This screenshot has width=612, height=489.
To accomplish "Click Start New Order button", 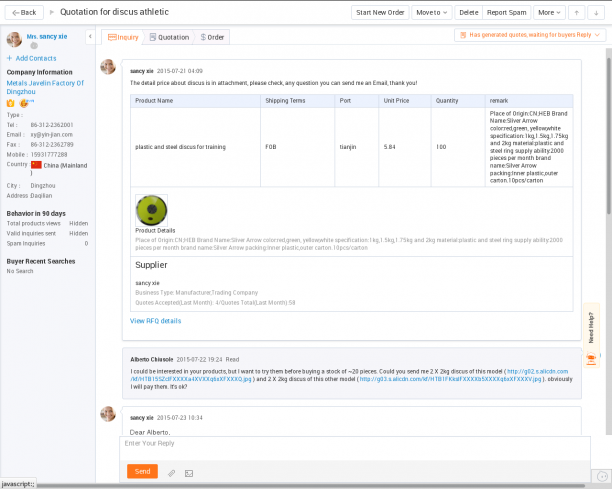I will (x=380, y=12).
